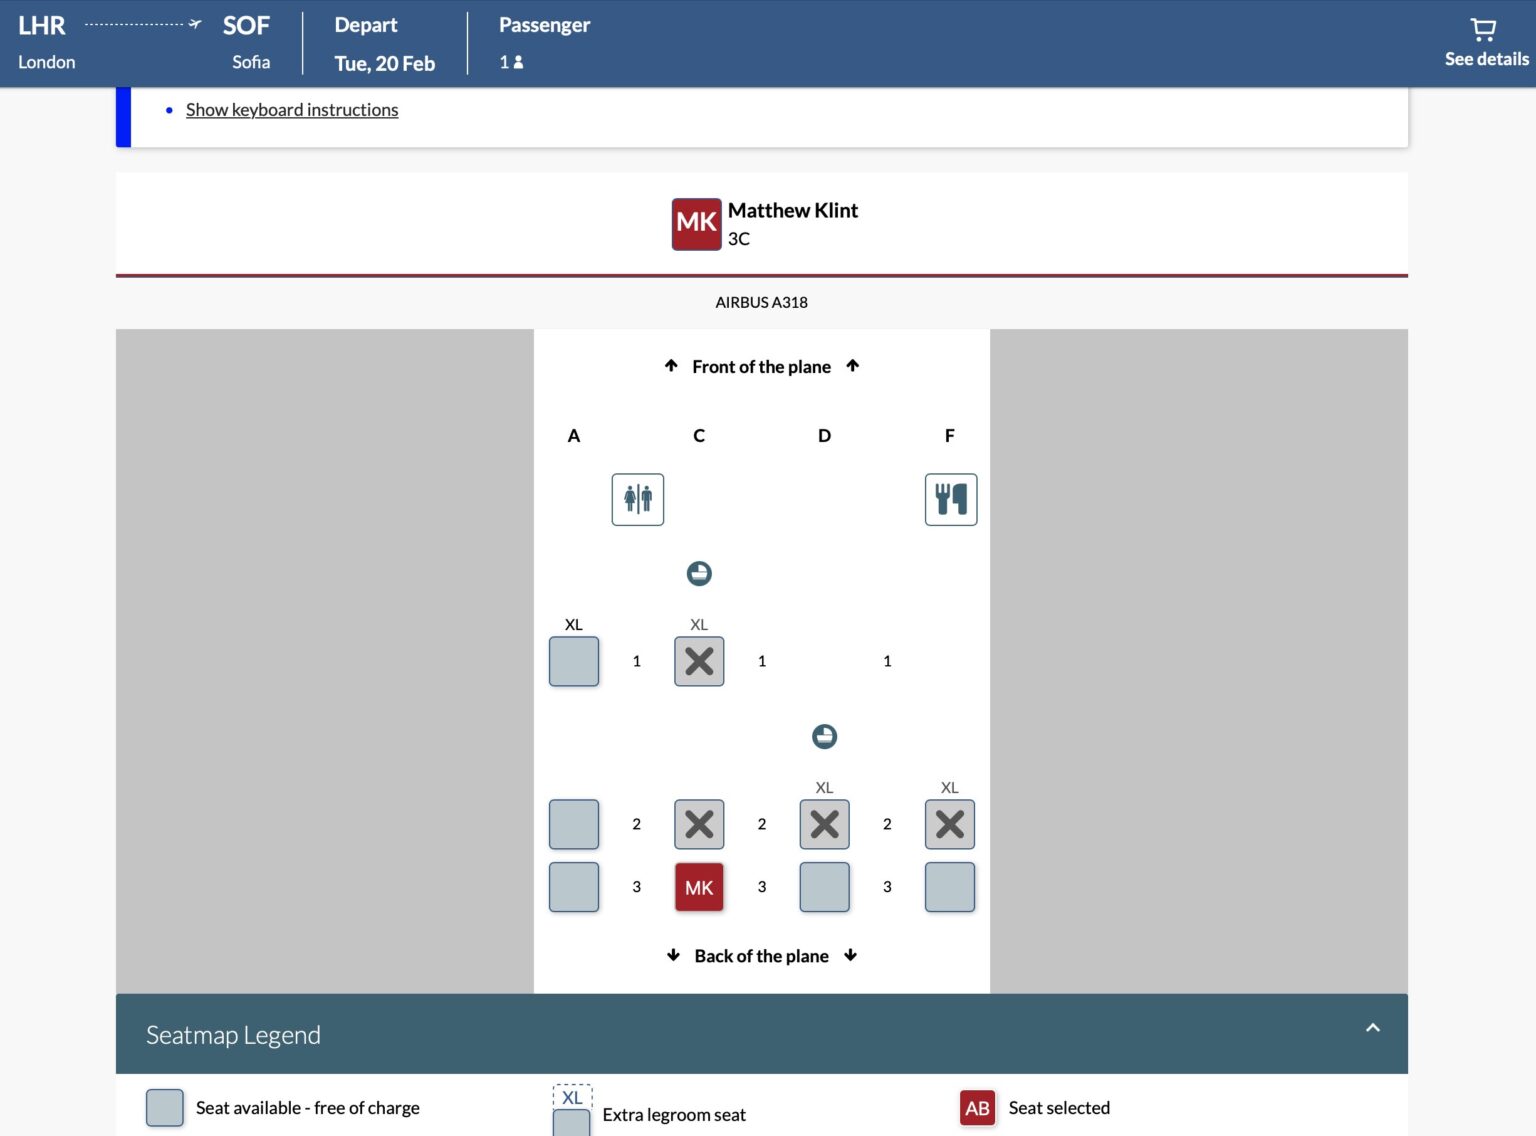Click the bassinet icon above seat 2D
1536x1136 pixels.
pyautogui.click(x=824, y=737)
